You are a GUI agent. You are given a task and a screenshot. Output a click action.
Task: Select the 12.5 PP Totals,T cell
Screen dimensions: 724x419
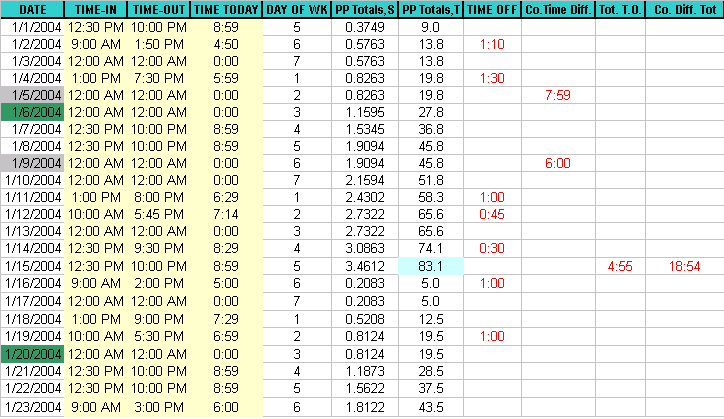431,319
